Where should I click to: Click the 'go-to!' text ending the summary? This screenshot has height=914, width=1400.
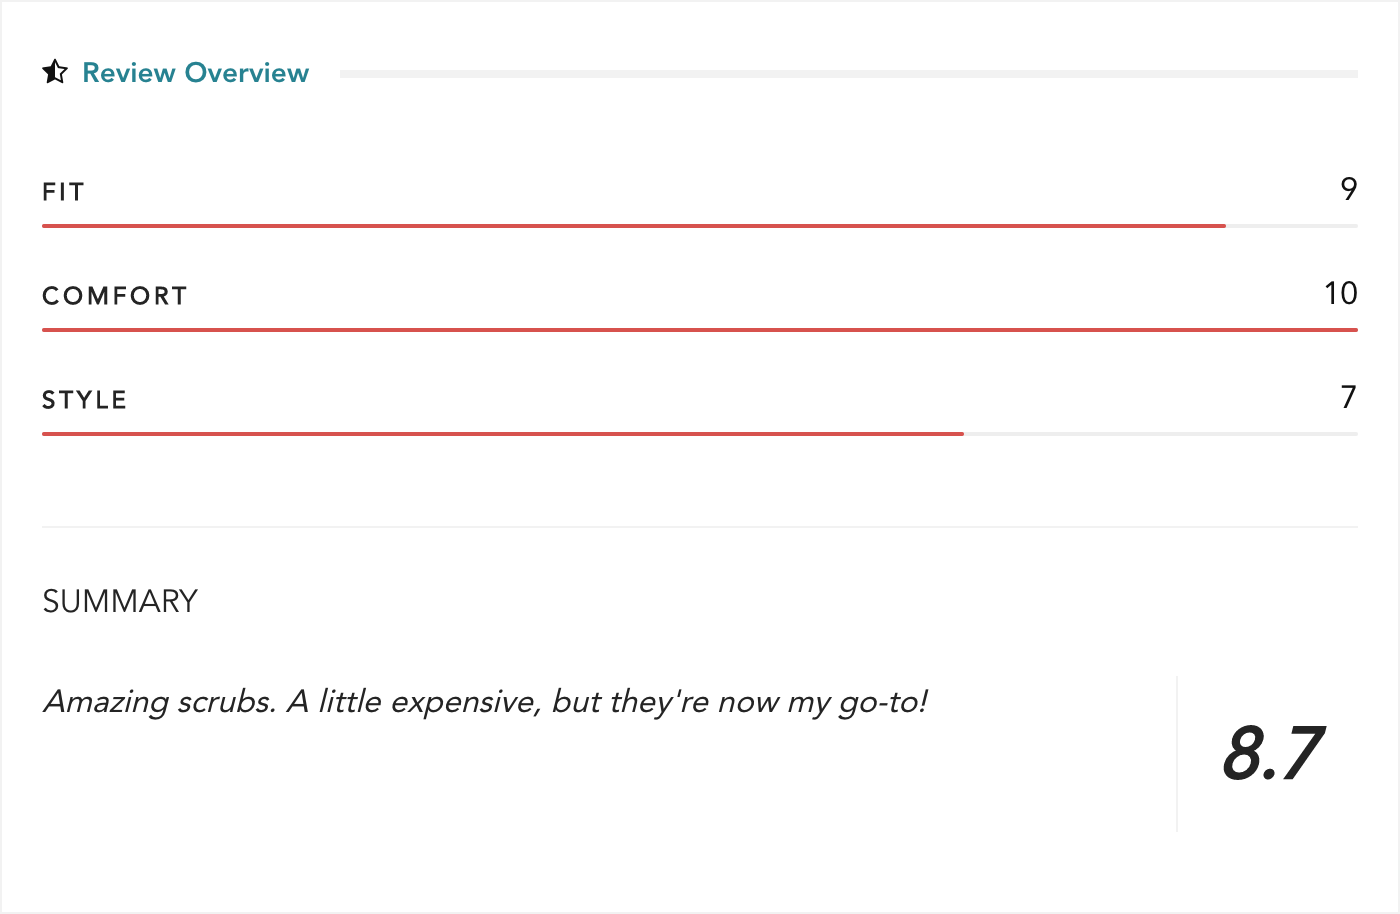883,702
